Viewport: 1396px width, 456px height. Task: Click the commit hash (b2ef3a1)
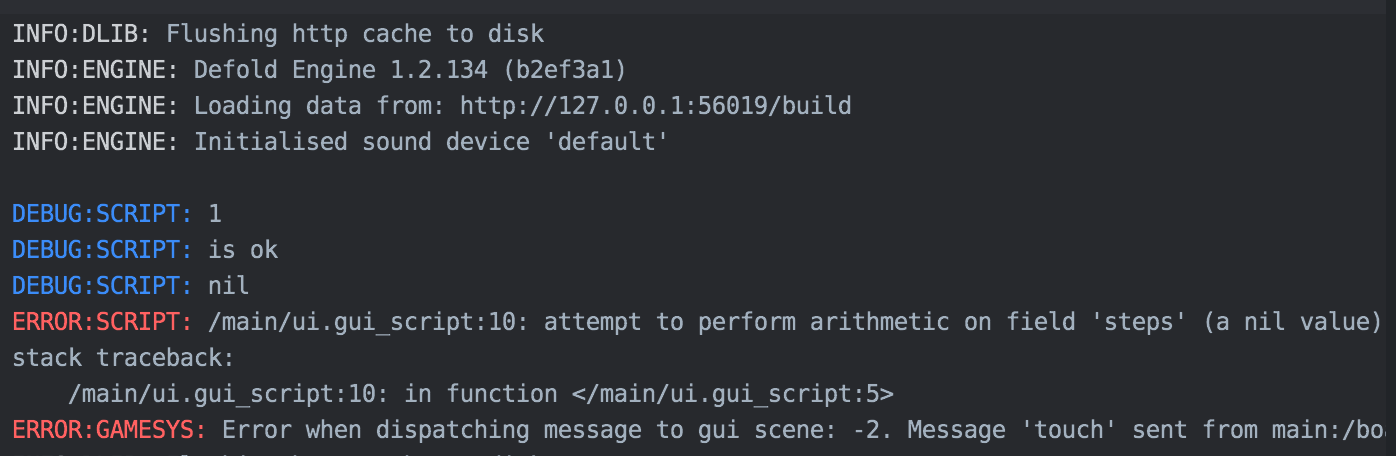tap(565, 70)
